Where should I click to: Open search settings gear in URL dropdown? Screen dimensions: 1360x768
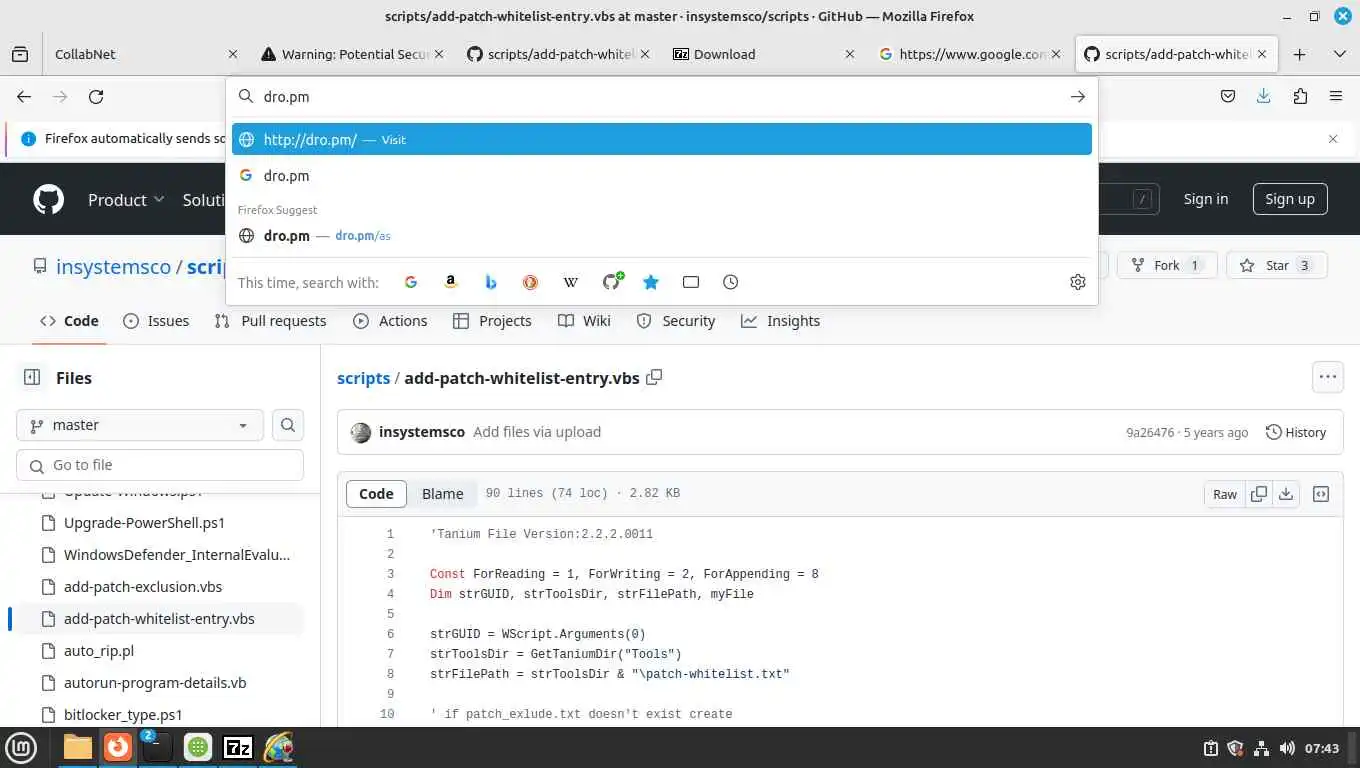point(1077,282)
